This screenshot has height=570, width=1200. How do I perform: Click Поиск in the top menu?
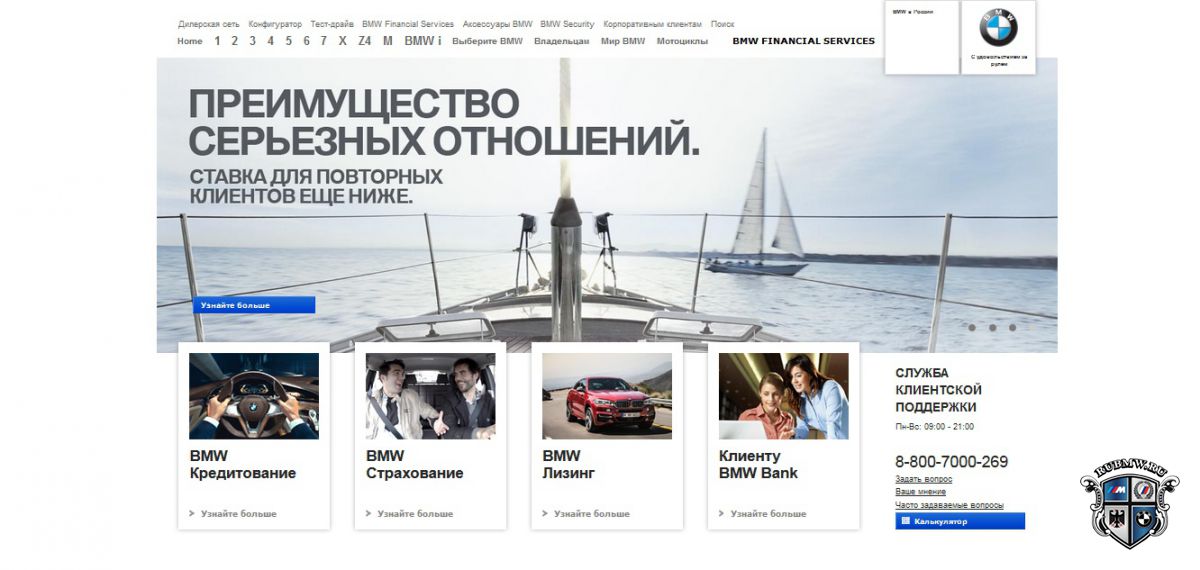click(723, 24)
